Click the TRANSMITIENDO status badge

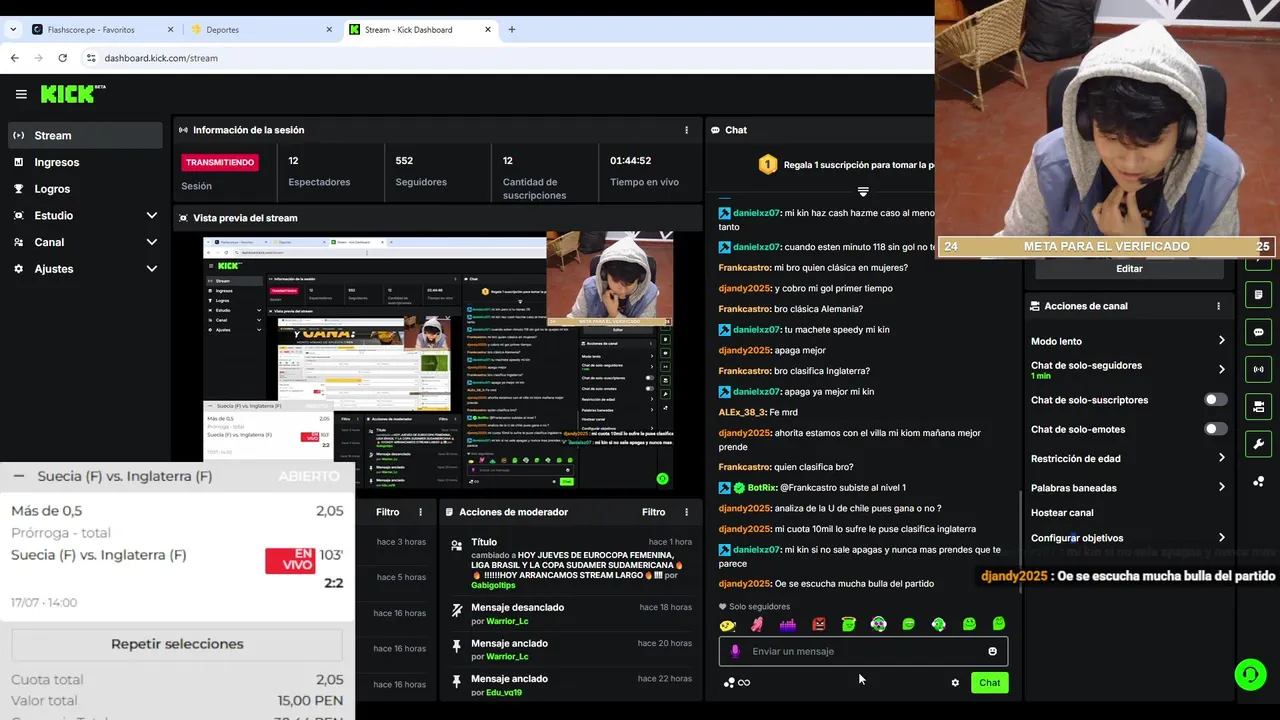click(220, 162)
